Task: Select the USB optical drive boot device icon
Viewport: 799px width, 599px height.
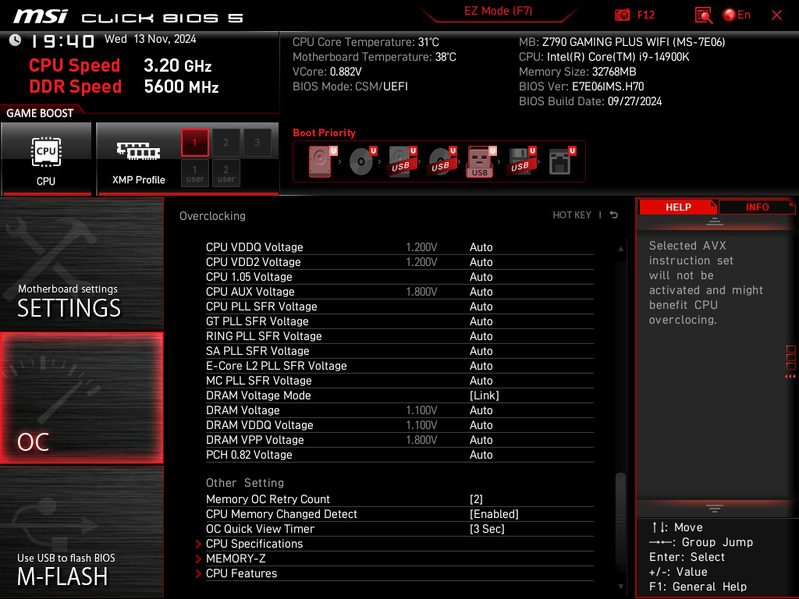Action: pyautogui.click(x=442, y=161)
